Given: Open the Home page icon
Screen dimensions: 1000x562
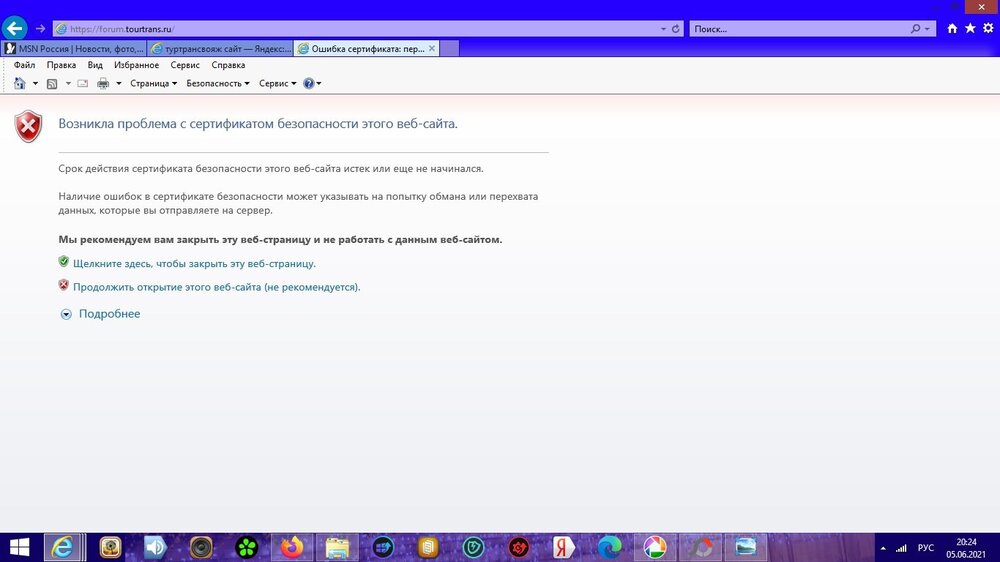Looking at the screenshot, I should point(952,29).
